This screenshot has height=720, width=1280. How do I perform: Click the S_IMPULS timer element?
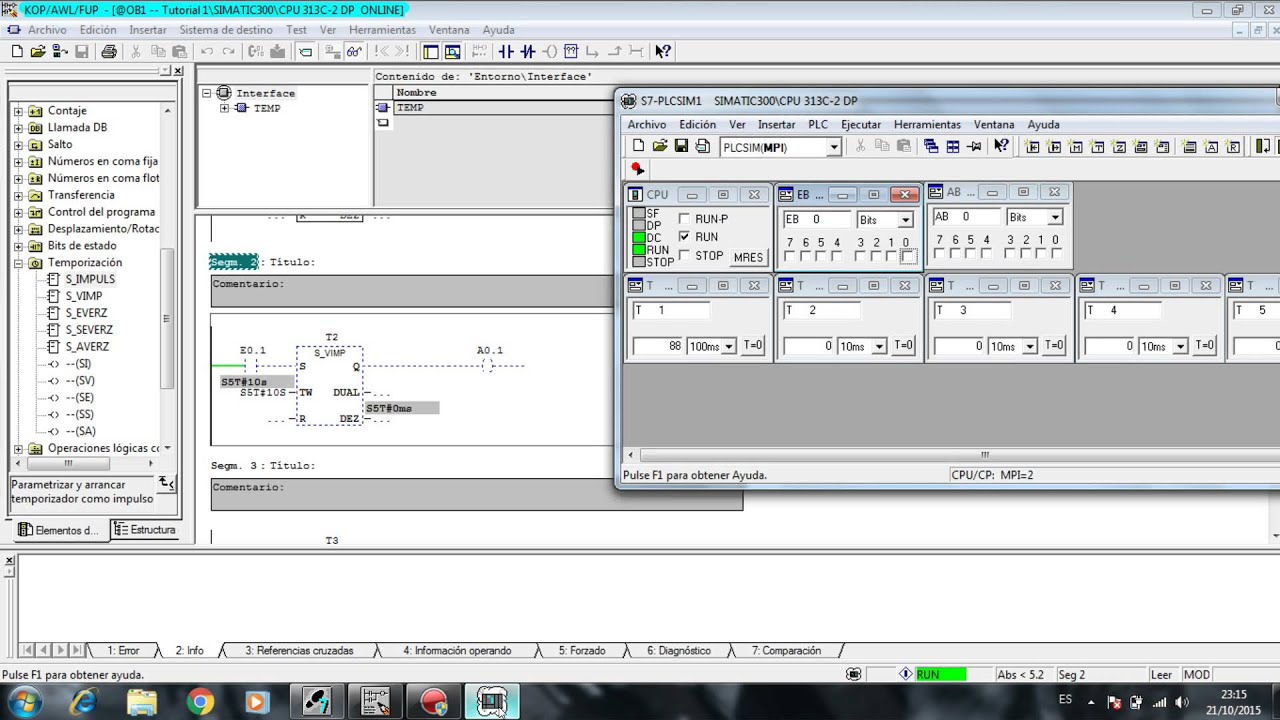click(90, 279)
